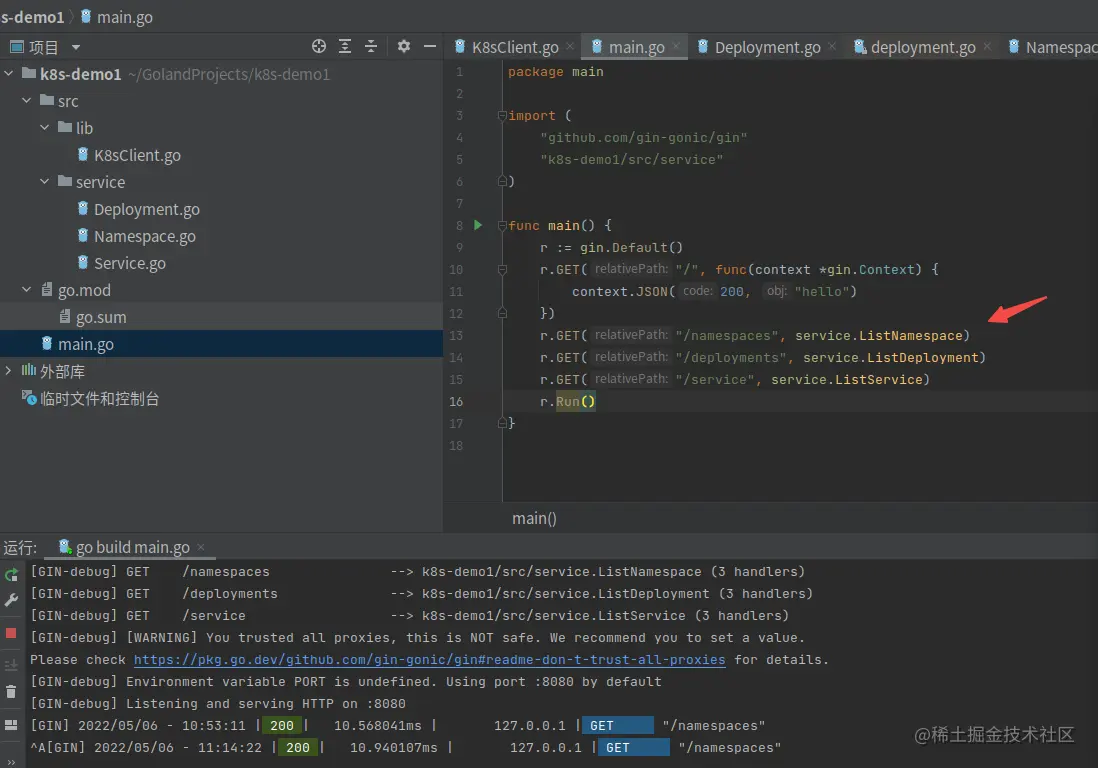Click the Listening and serving HTTP log line

pyautogui.click(x=218, y=704)
